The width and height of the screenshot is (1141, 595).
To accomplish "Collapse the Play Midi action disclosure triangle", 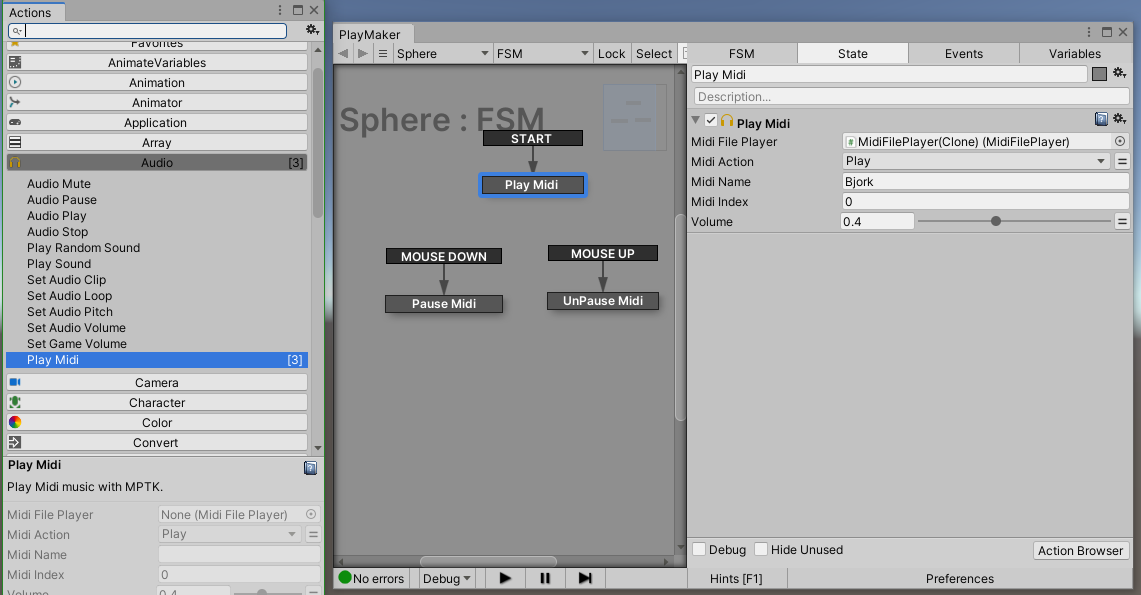I will [x=696, y=121].
